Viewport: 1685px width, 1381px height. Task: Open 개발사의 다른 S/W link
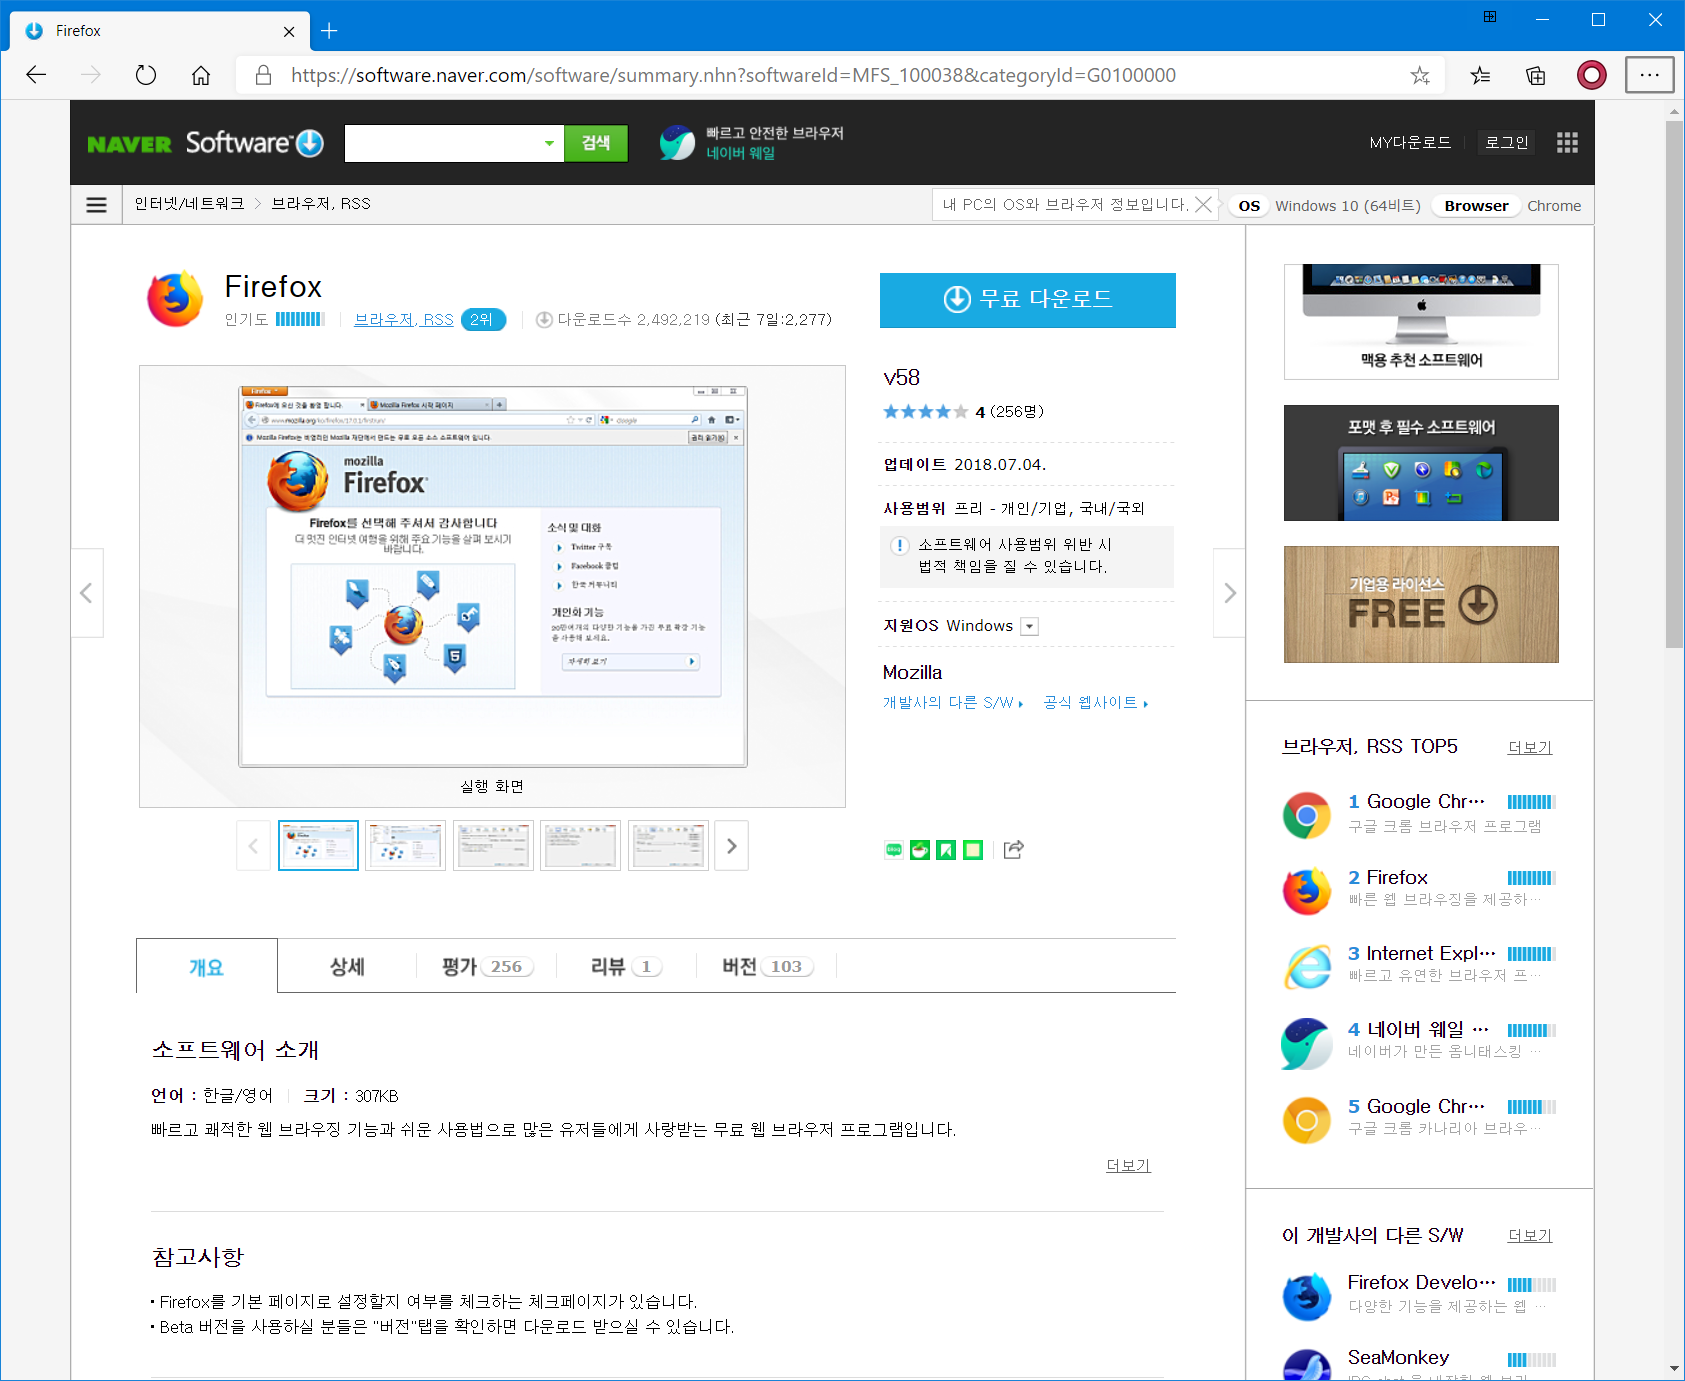click(x=952, y=703)
